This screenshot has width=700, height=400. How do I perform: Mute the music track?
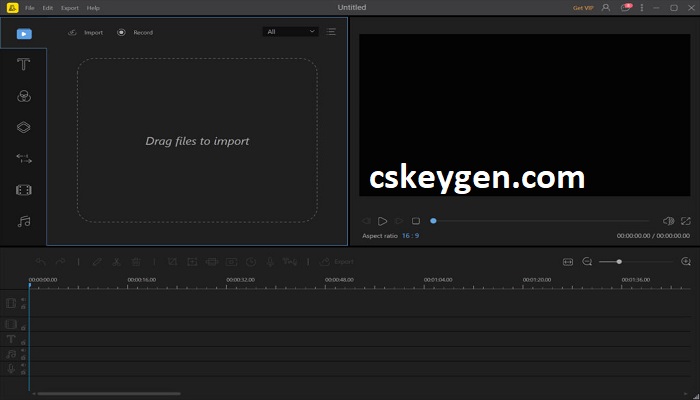23,350
